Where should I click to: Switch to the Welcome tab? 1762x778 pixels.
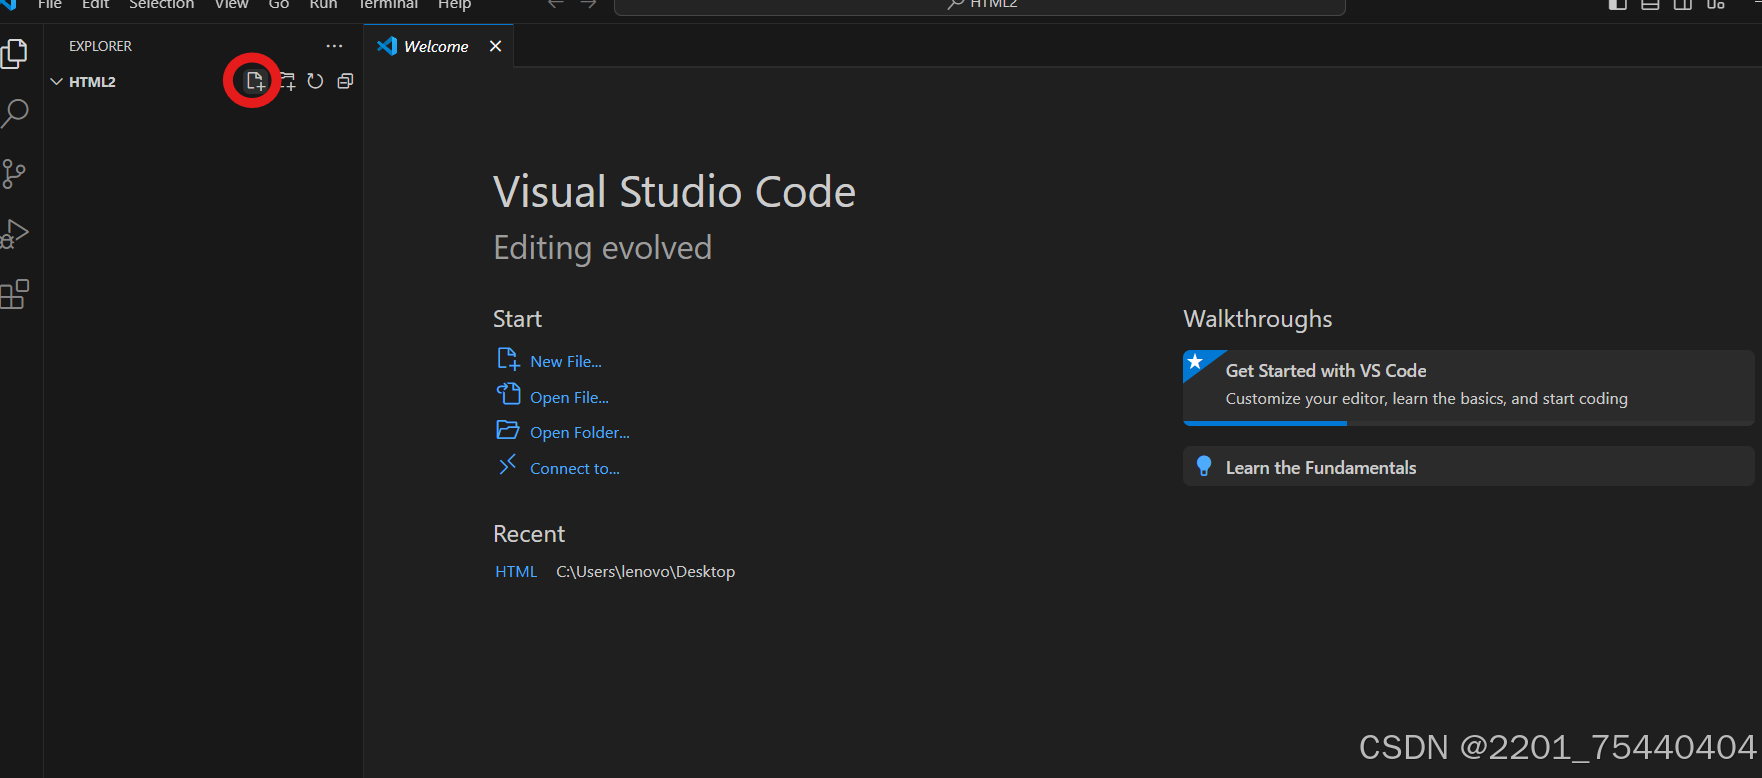pos(436,46)
